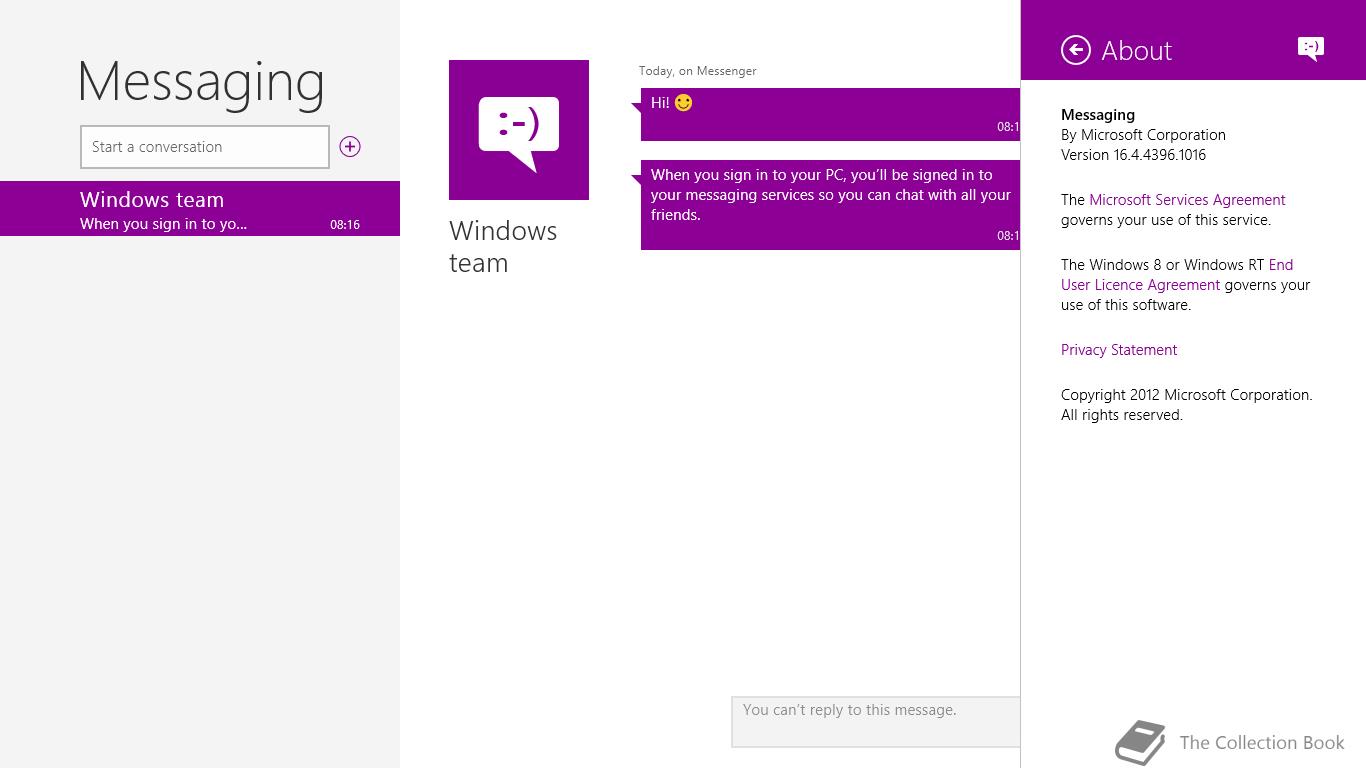The height and width of the screenshot is (768, 1366).
Task: Click the 08:16 timestamp in conversation list
Action: click(x=345, y=225)
